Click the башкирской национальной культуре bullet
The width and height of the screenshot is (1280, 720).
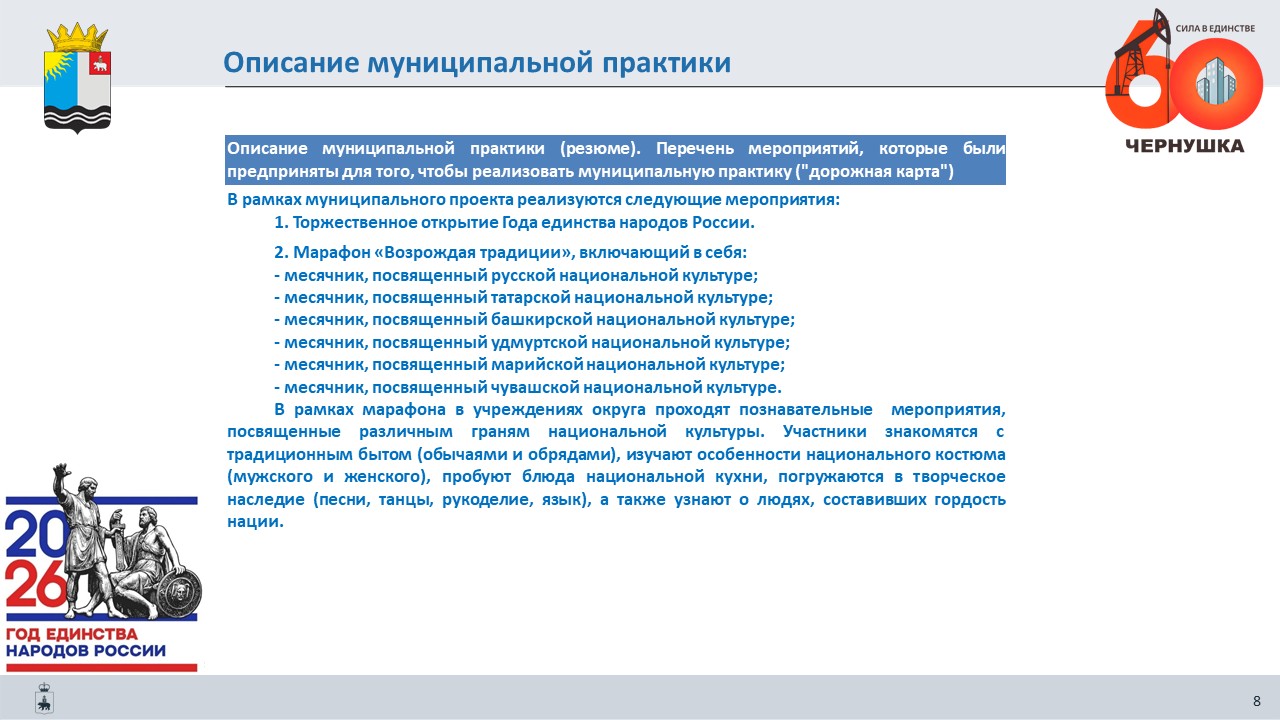point(534,319)
